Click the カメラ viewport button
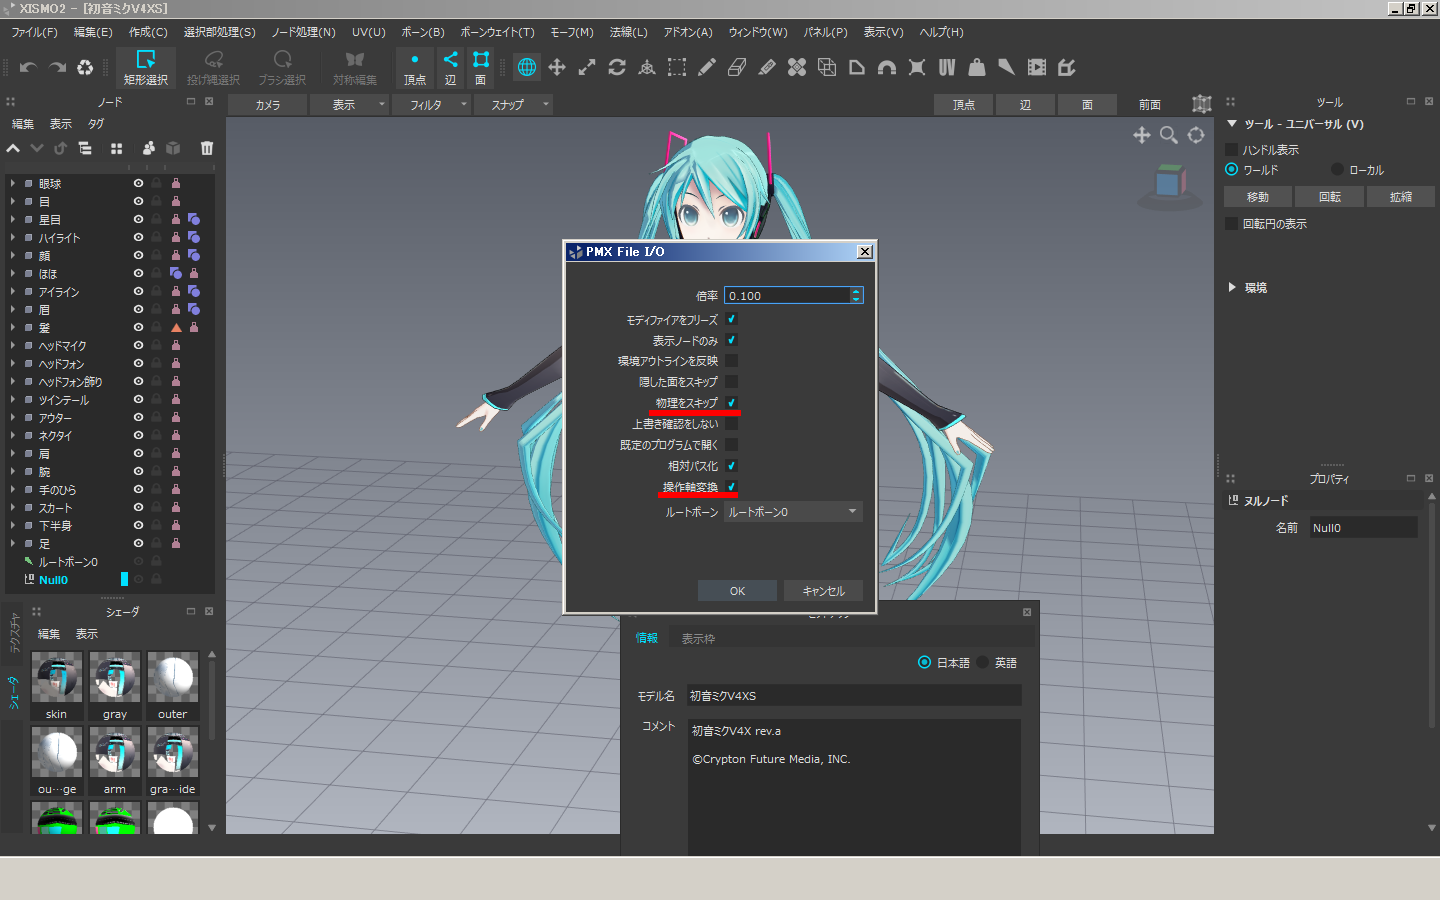Viewport: 1440px width, 900px height. click(267, 104)
